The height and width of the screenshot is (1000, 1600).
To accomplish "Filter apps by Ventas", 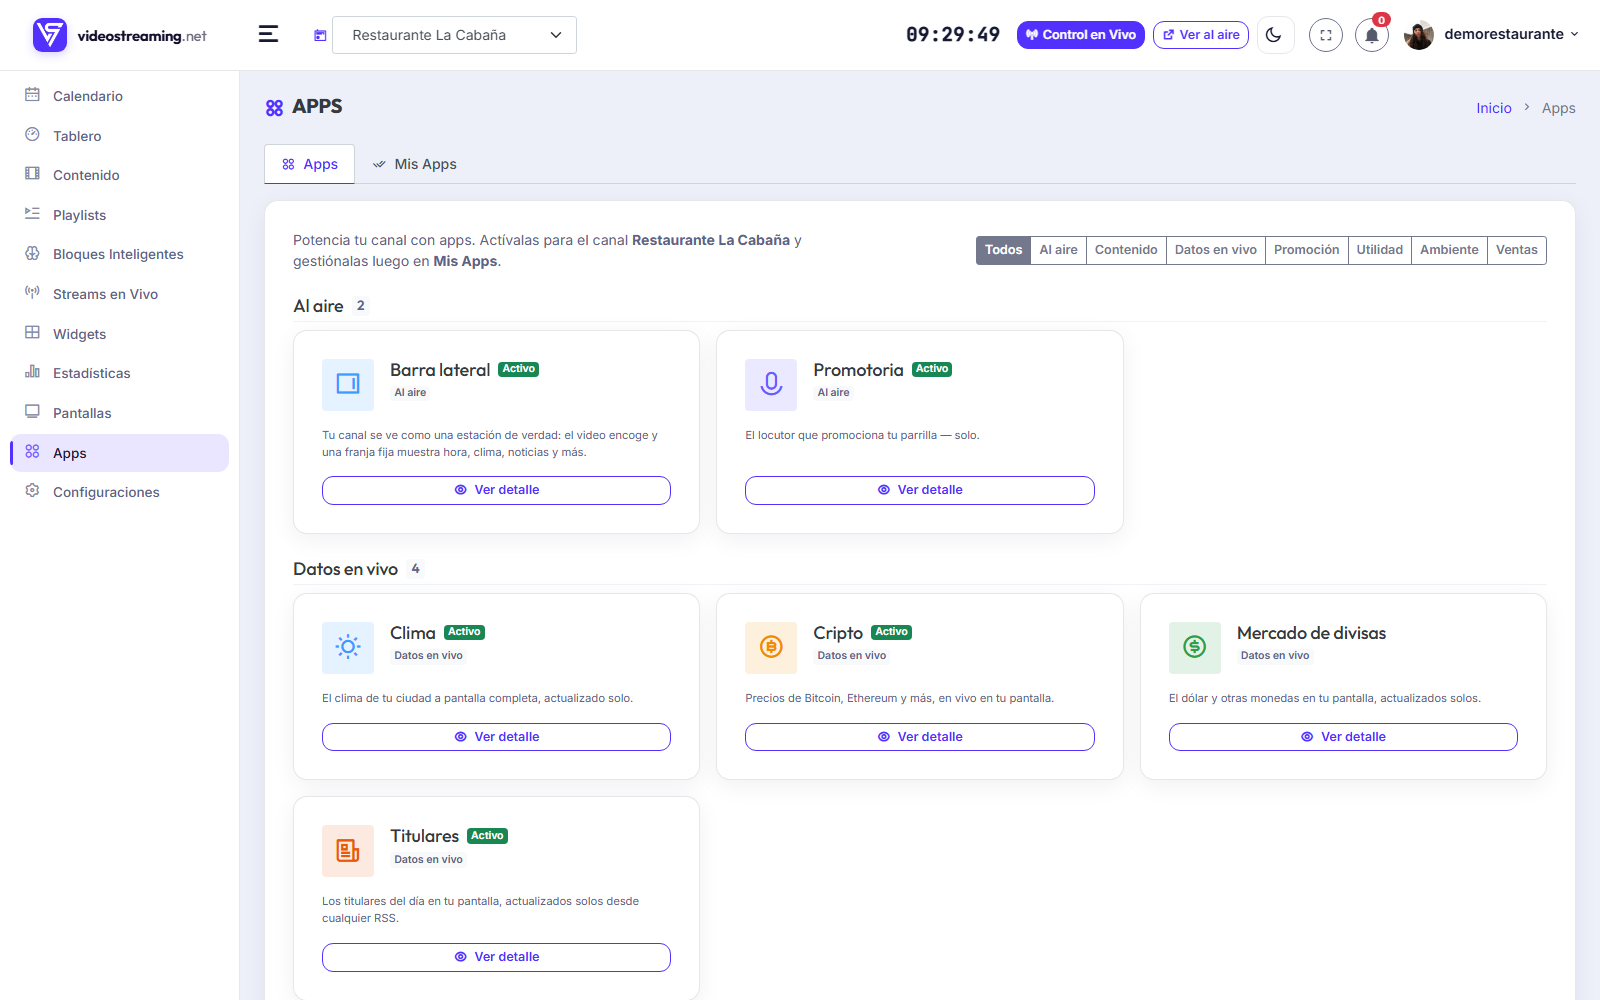I will [x=1516, y=250].
